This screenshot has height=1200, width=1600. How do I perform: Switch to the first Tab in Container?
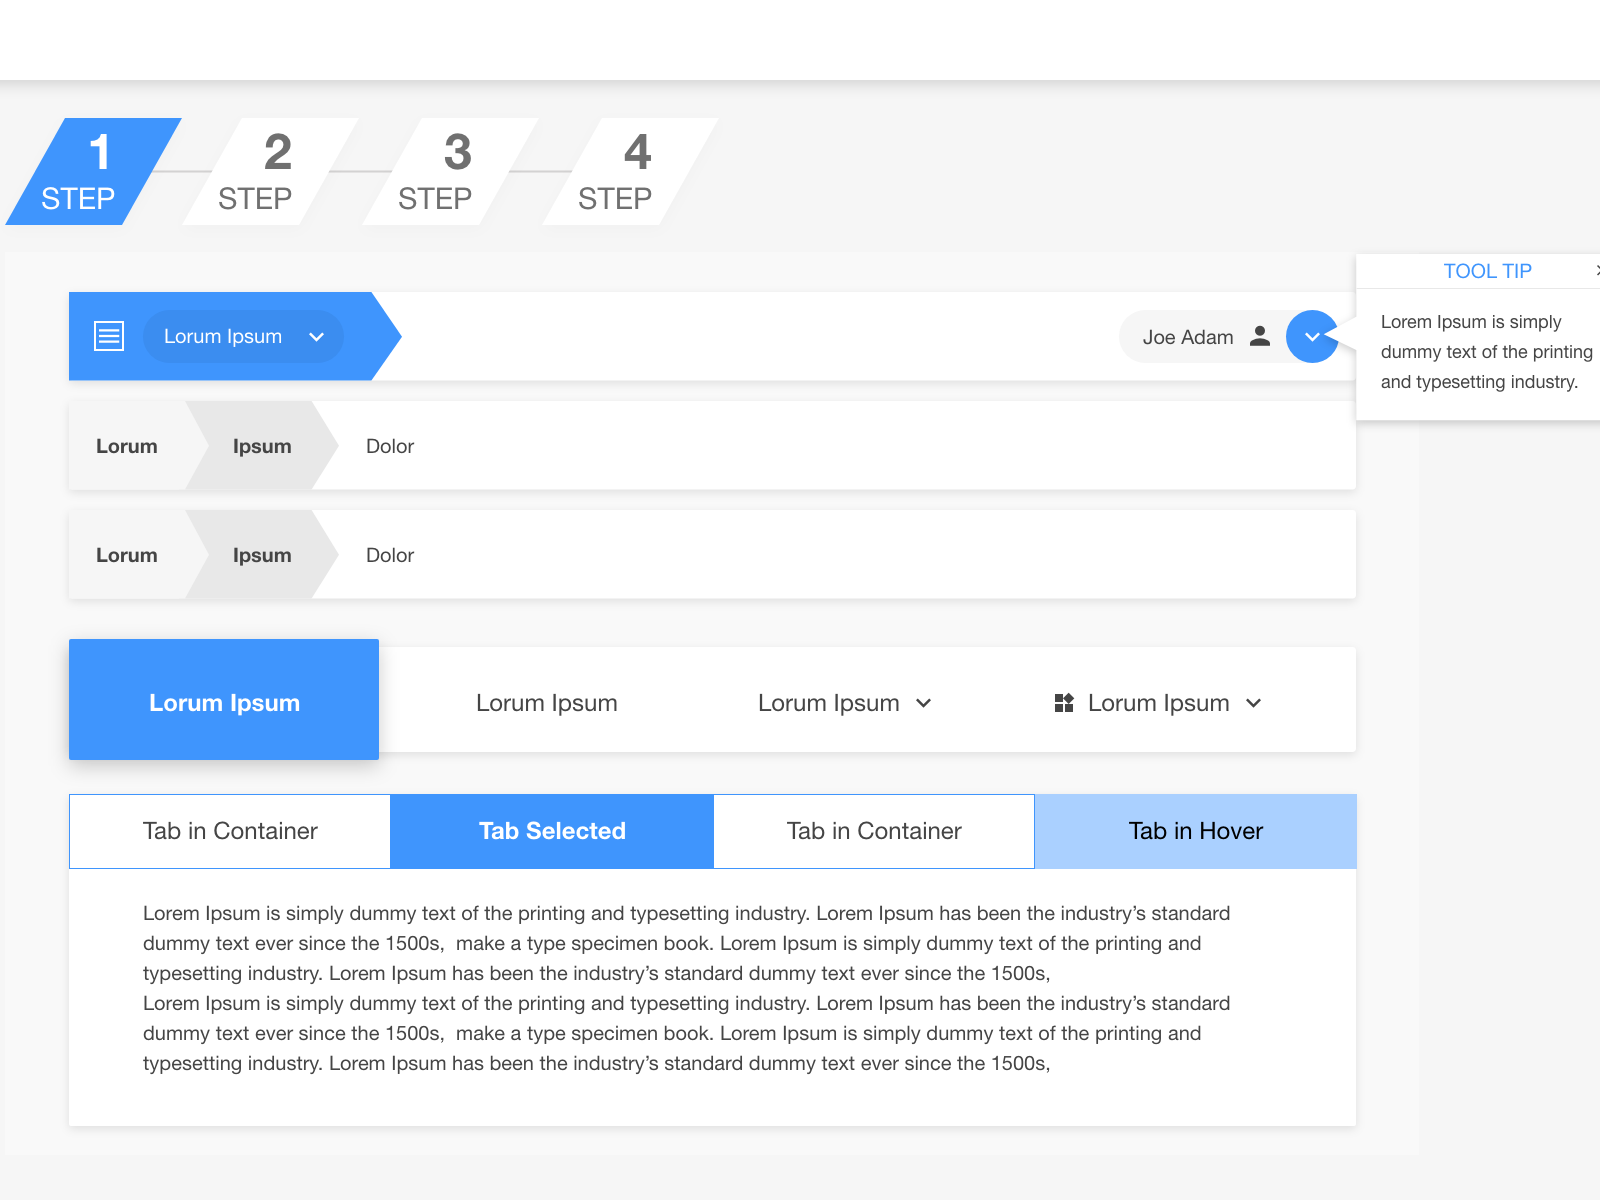[229, 831]
